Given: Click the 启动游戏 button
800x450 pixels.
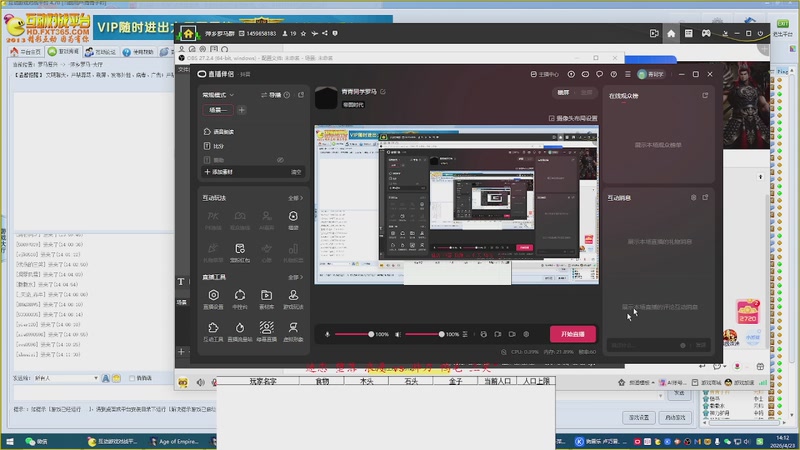Looking at the screenshot, I should (675, 417).
